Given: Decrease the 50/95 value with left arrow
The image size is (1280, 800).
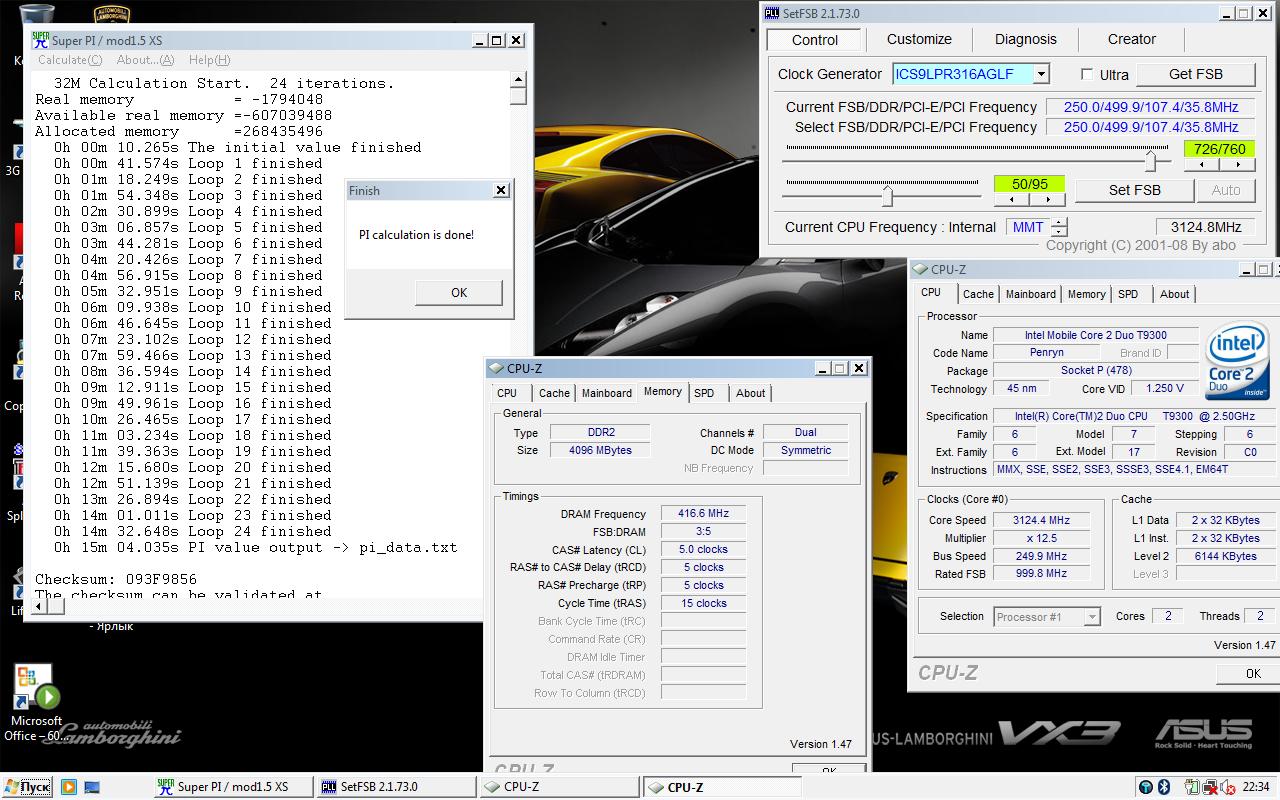Looking at the screenshot, I should 1011,199.
